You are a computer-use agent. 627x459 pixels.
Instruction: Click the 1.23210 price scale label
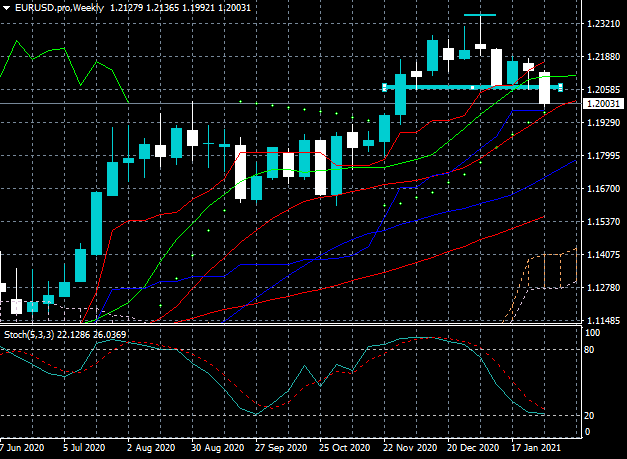click(x=603, y=24)
